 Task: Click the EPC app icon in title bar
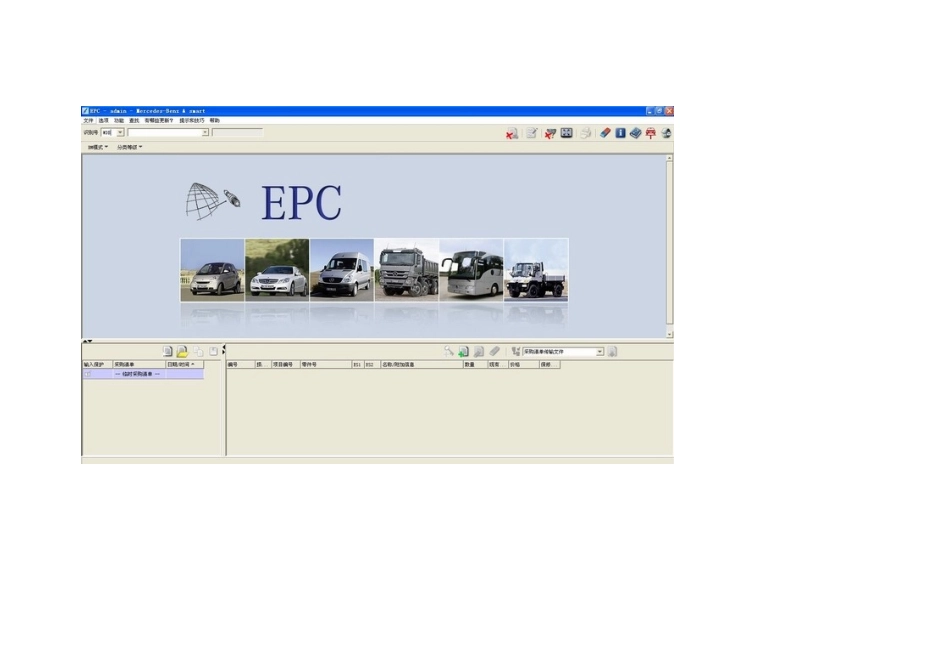tap(85, 111)
